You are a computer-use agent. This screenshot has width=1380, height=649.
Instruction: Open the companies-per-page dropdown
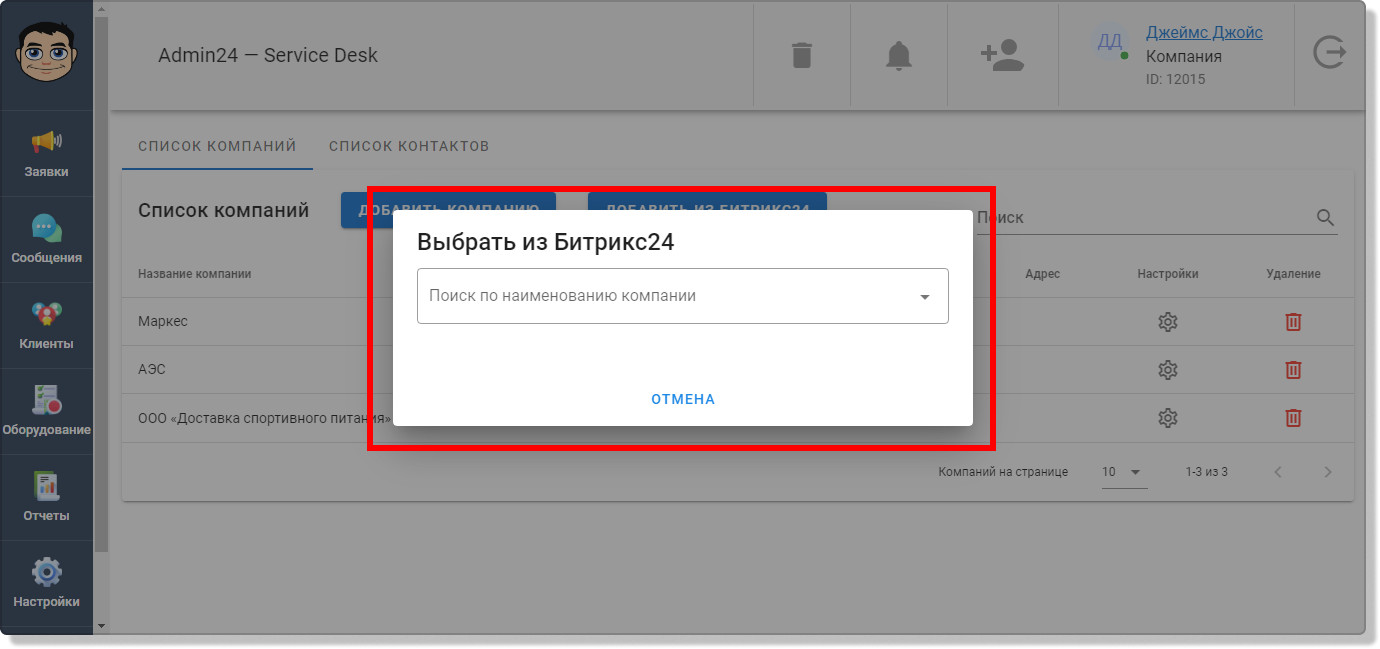(1124, 472)
